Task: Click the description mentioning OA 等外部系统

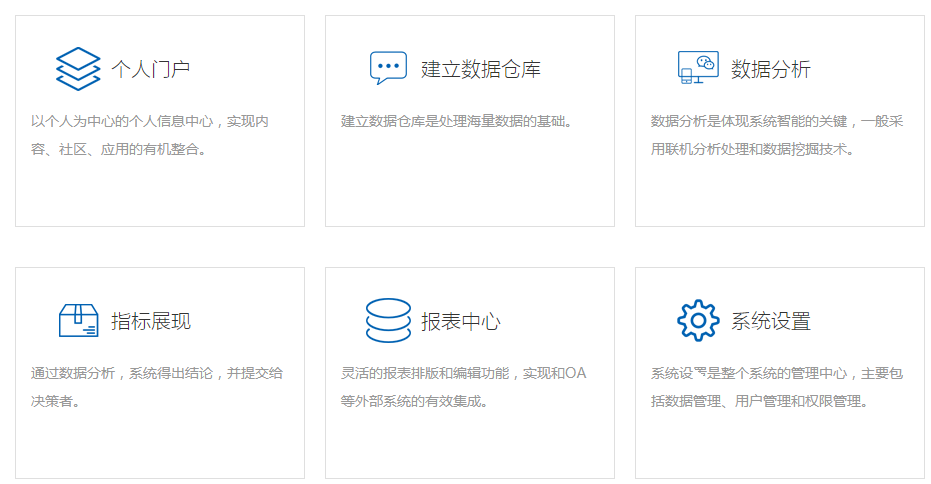Action: click(463, 387)
